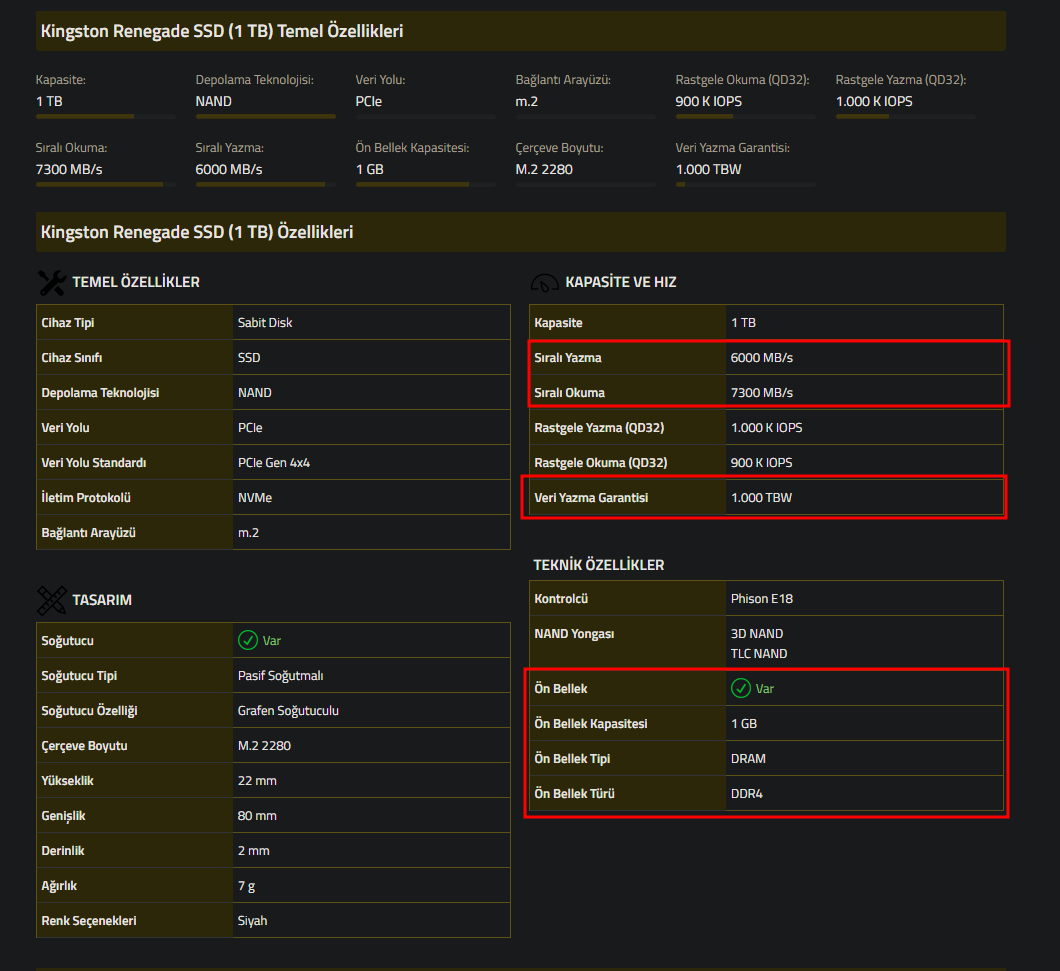Screen dimensions: 1060x971
Task: Click the Pasif Soğutmalı value
Action: pyautogui.click(x=281, y=676)
